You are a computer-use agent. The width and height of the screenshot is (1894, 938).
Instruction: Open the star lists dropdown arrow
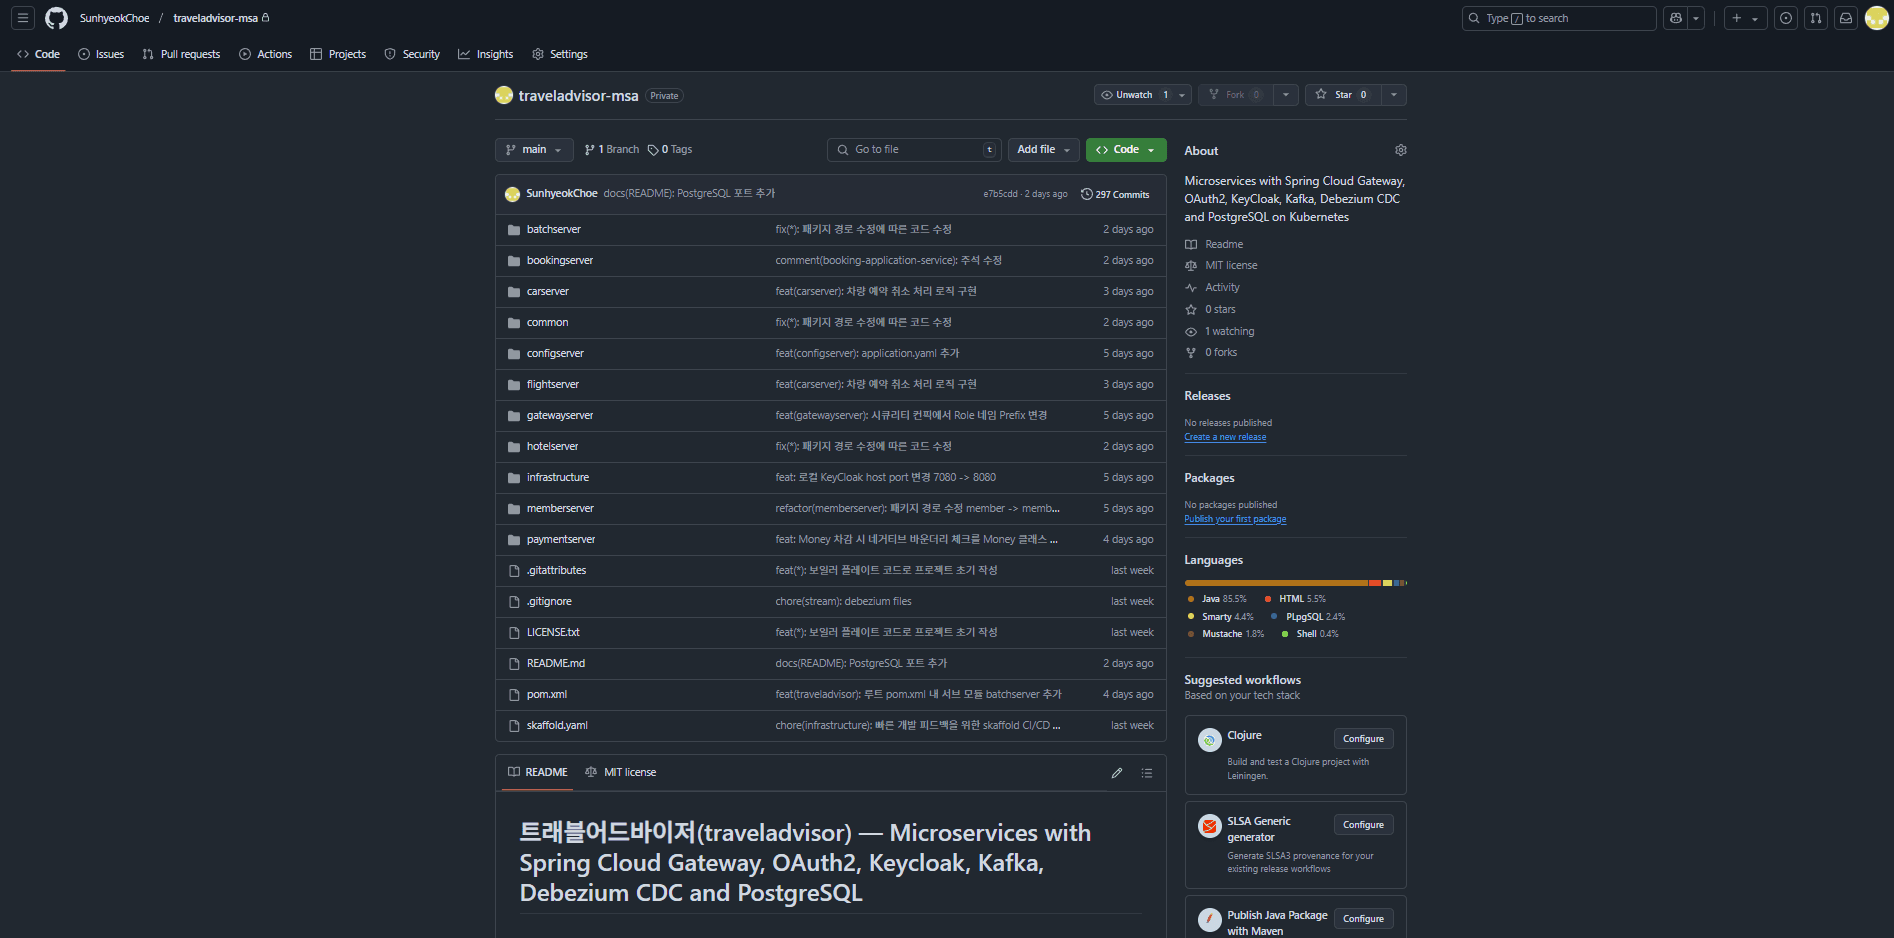pos(1394,95)
